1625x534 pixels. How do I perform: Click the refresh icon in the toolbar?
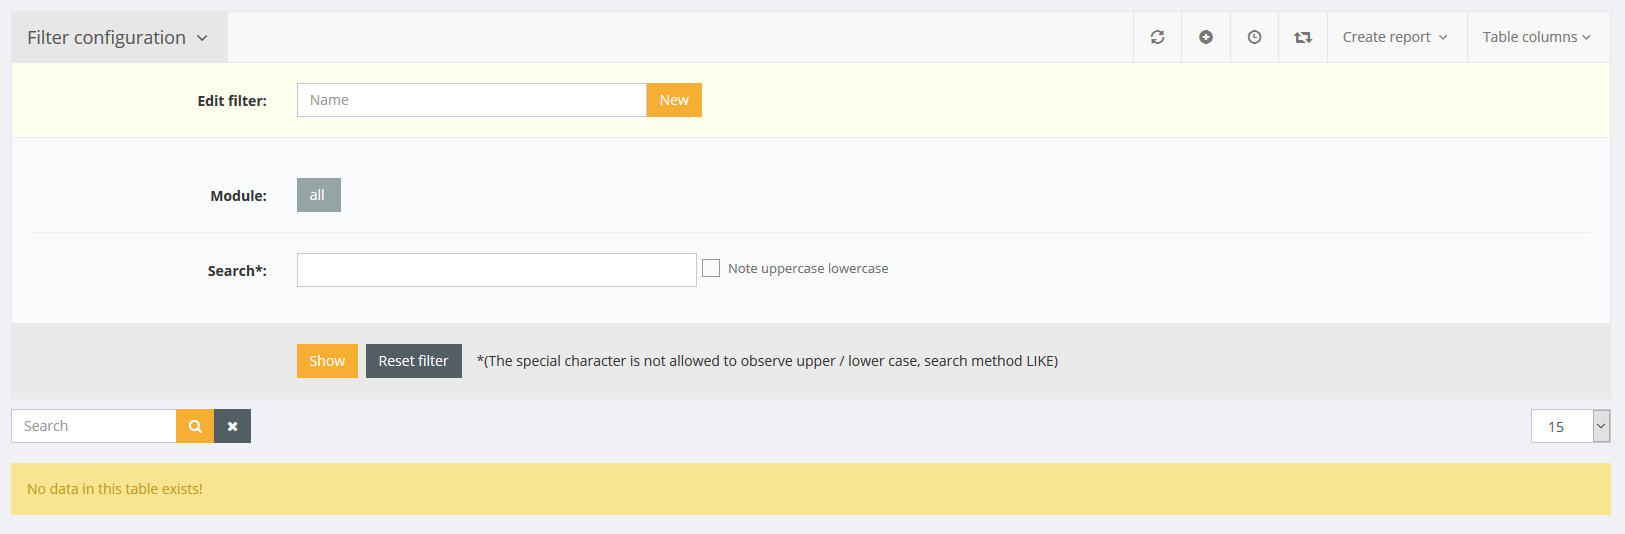click(1157, 37)
